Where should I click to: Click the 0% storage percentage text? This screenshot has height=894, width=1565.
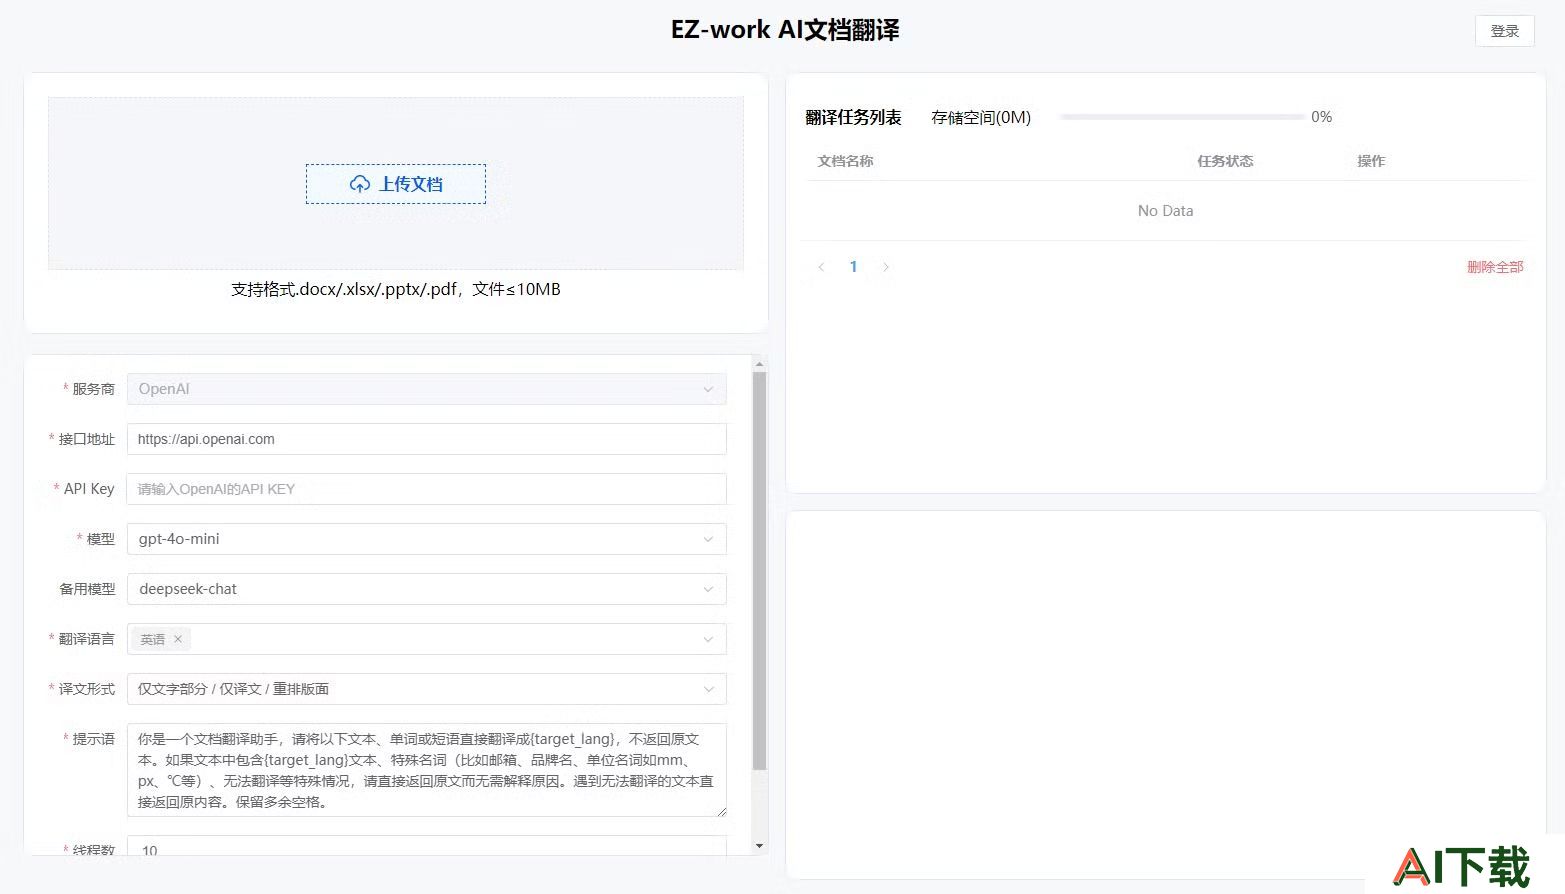[x=1321, y=117]
